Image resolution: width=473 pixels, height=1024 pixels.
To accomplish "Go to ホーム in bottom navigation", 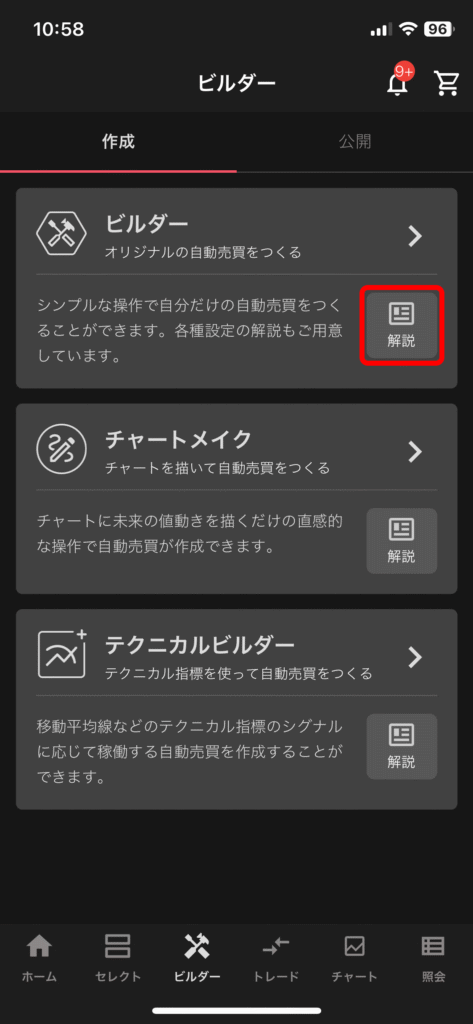I will point(39,957).
